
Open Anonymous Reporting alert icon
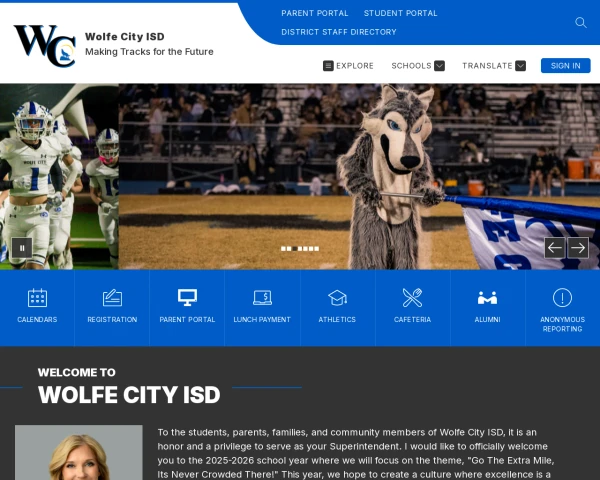click(562, 298)
